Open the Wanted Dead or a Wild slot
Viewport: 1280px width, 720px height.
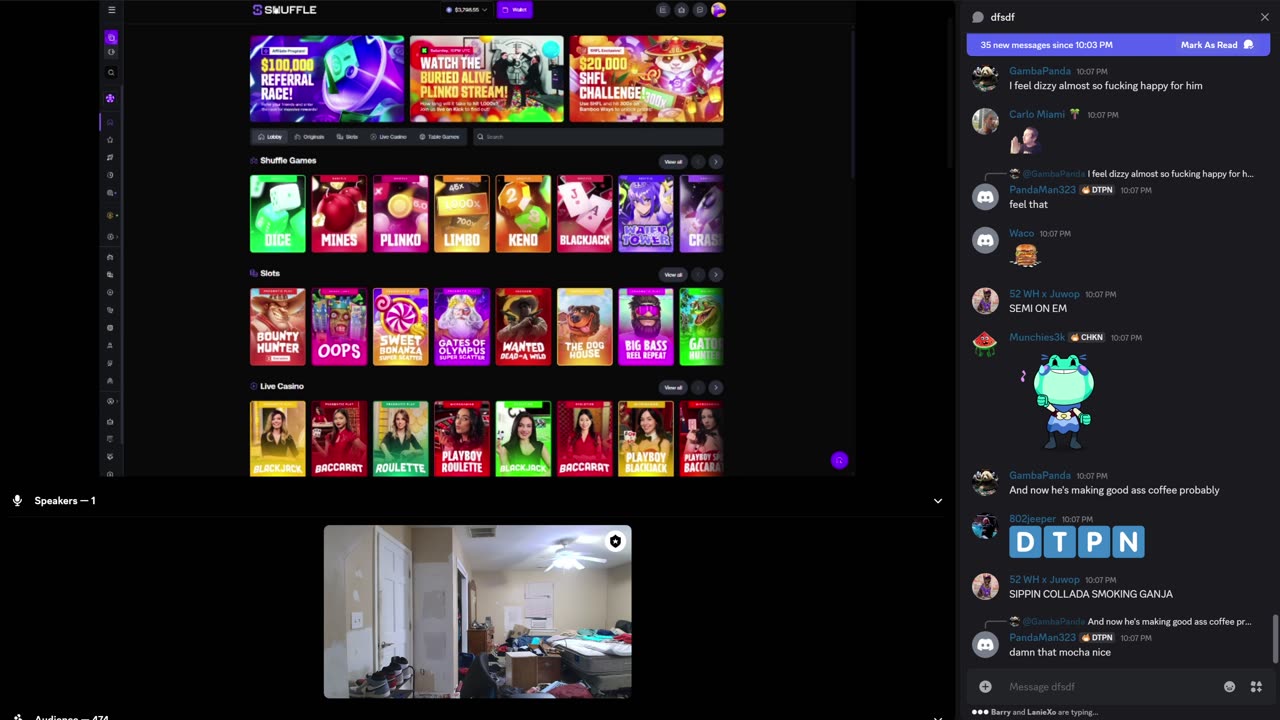(x=523, y=327)
